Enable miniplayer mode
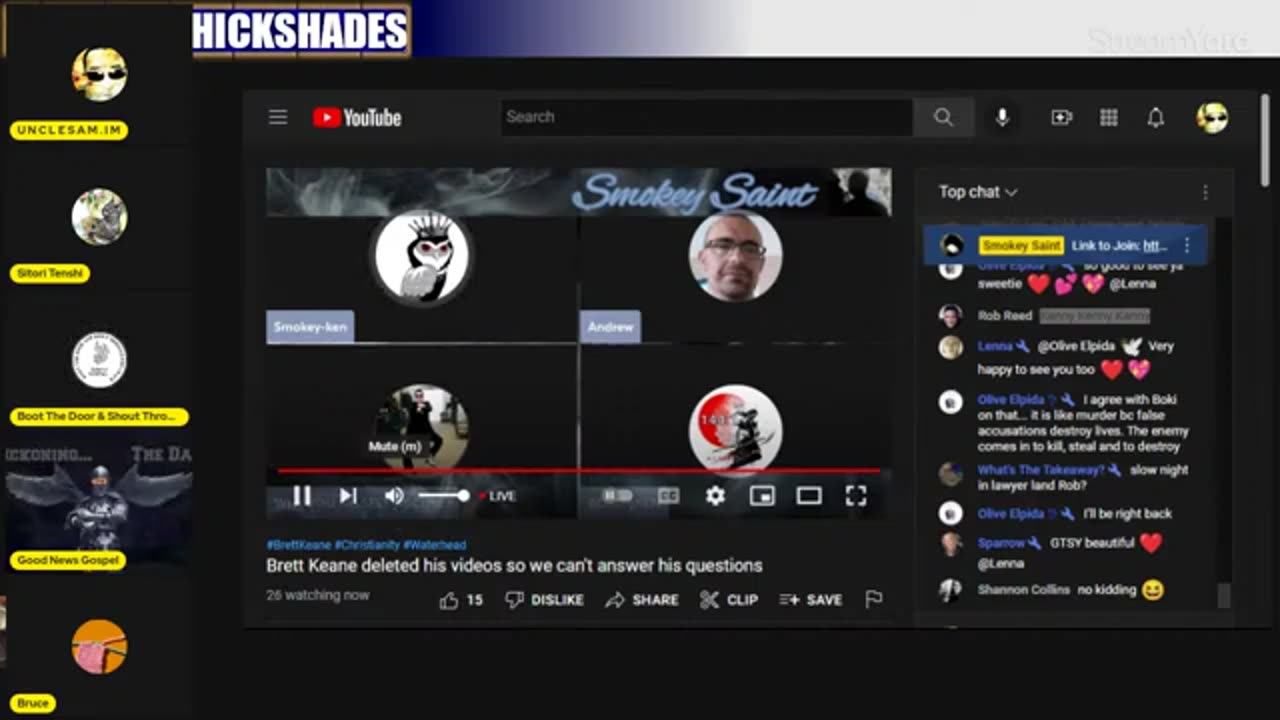This screenshot has width=1280, height=720. point(762,495)
